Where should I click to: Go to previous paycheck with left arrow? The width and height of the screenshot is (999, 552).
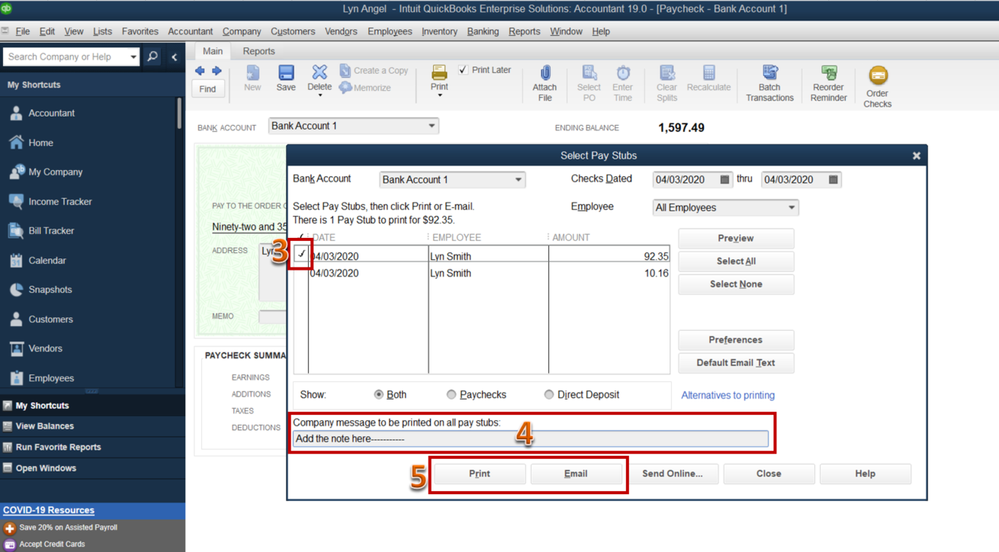(x=200, y=71)
